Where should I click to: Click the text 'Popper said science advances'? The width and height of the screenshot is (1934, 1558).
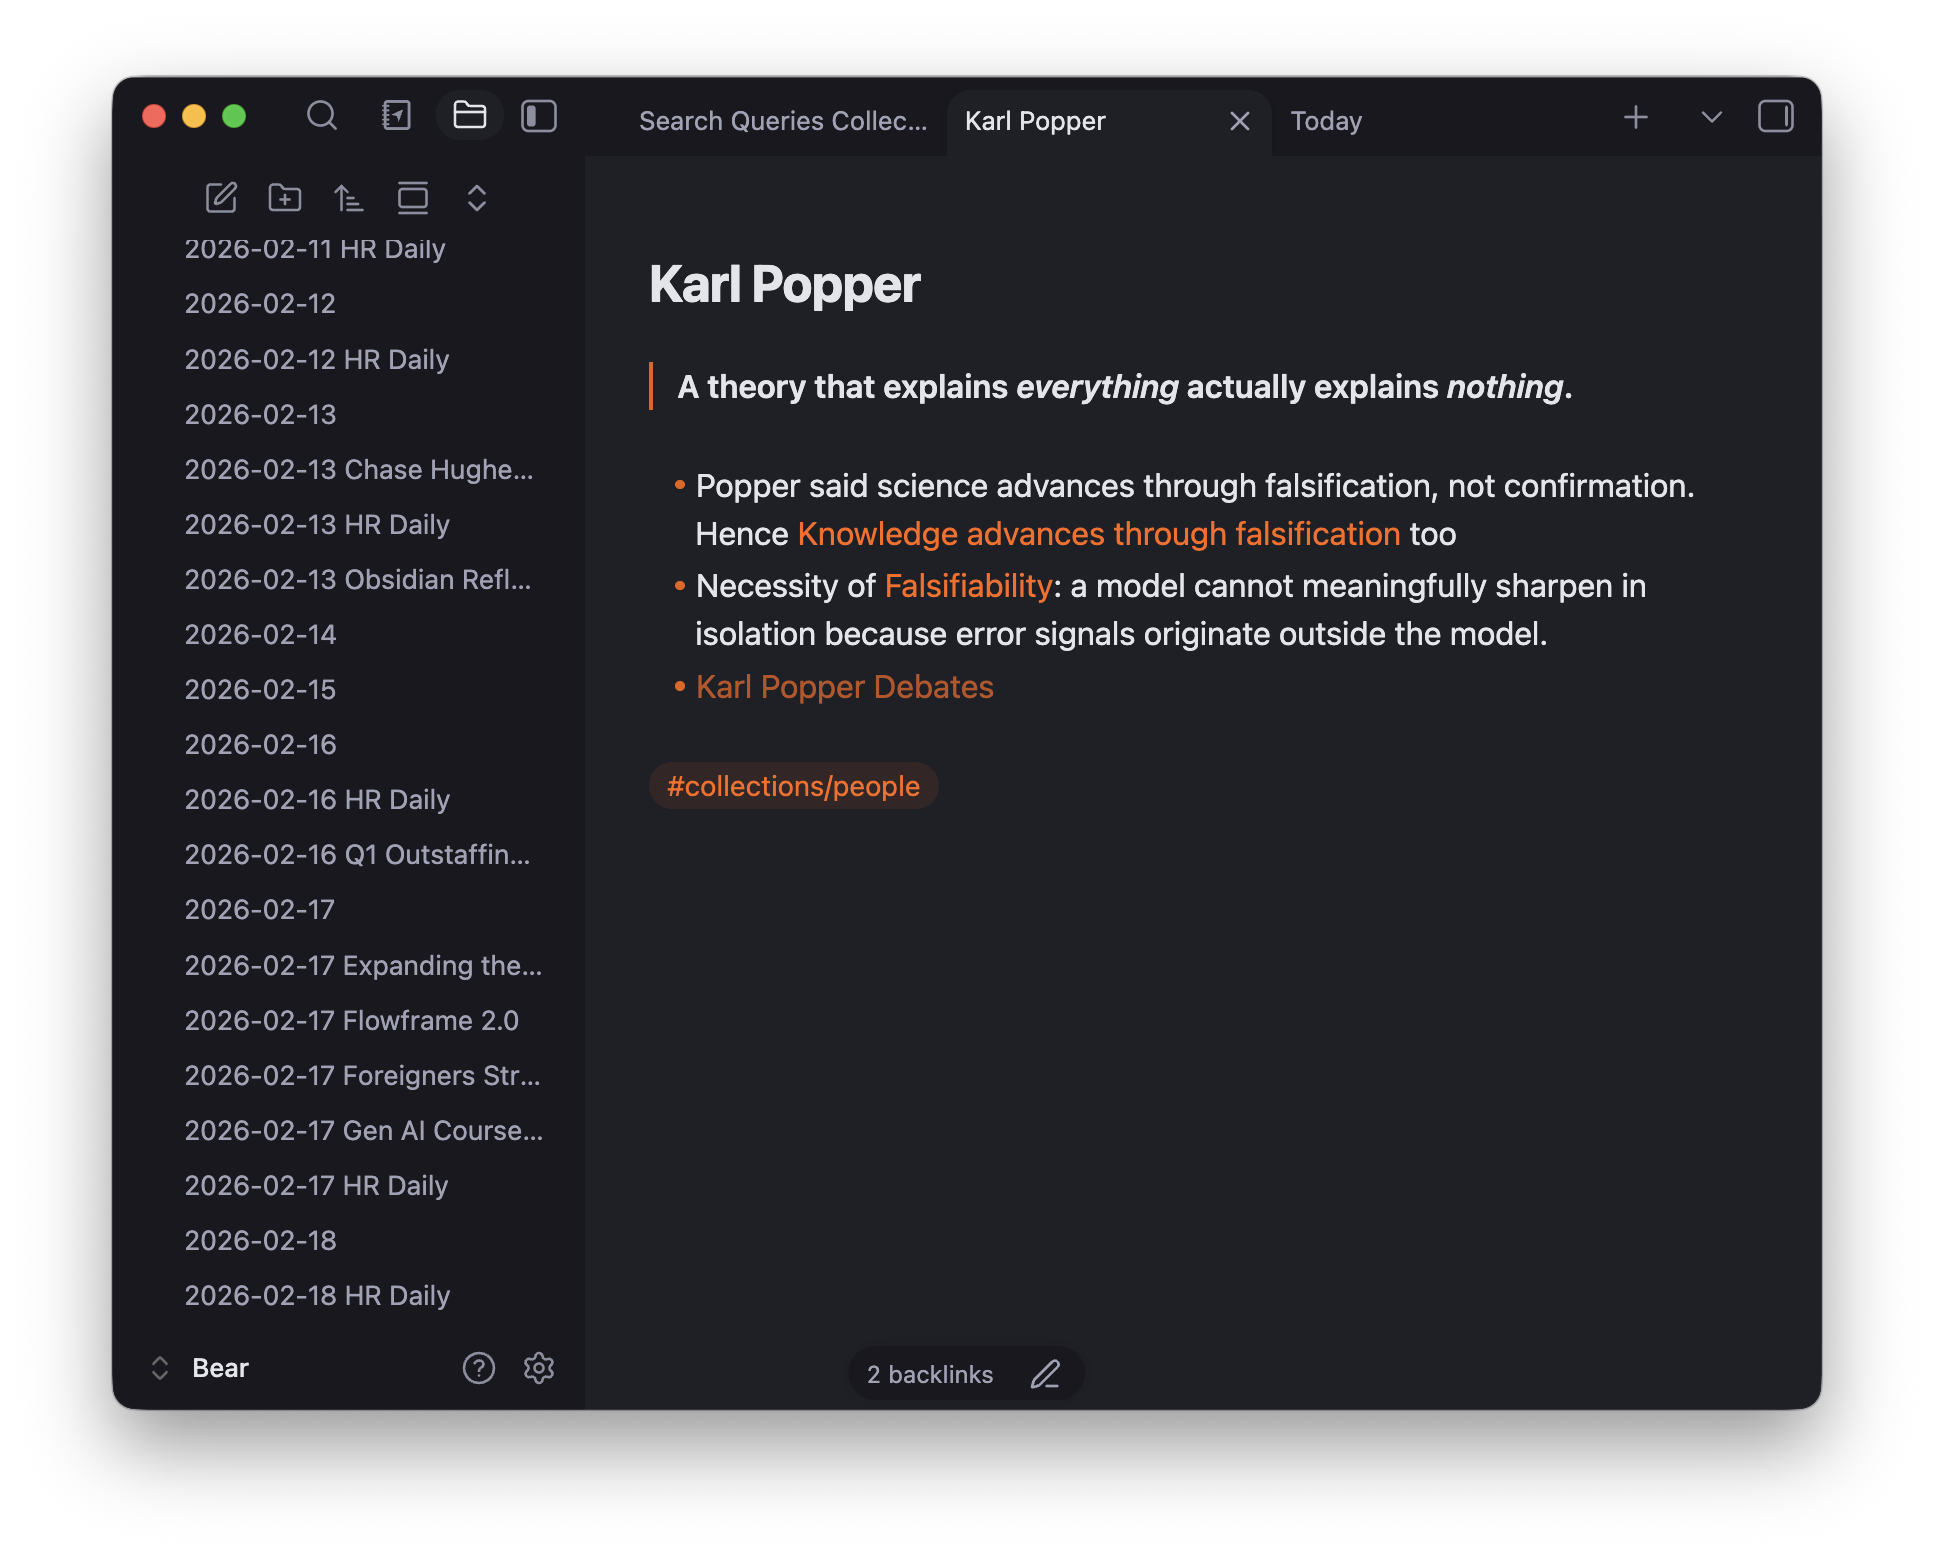click(916, 486)
